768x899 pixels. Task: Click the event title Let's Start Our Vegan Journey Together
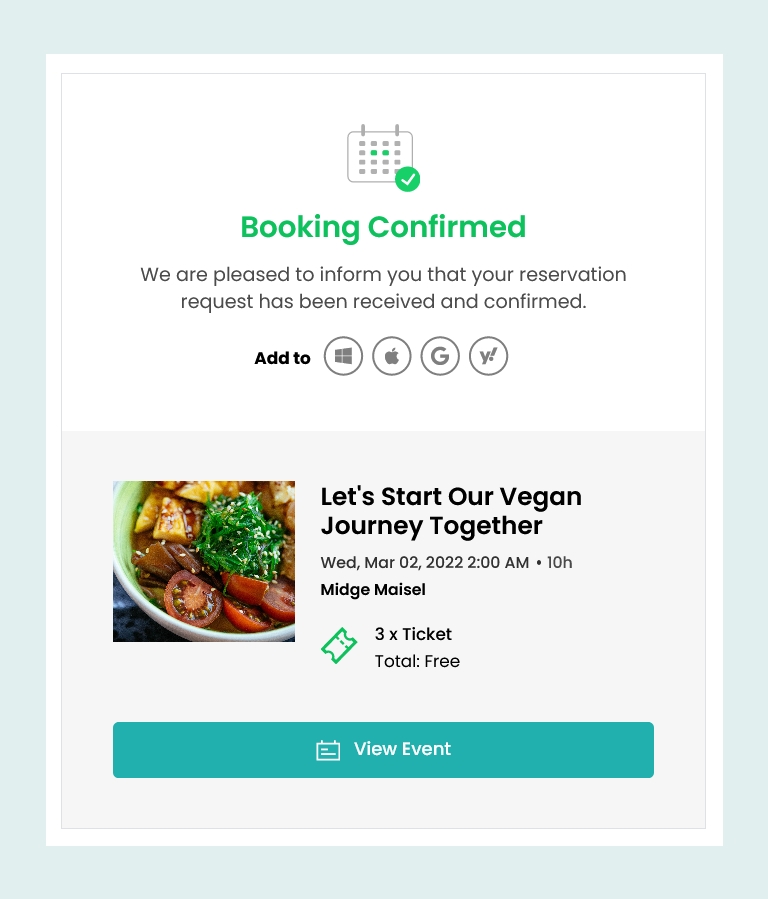tap(451, 511)
